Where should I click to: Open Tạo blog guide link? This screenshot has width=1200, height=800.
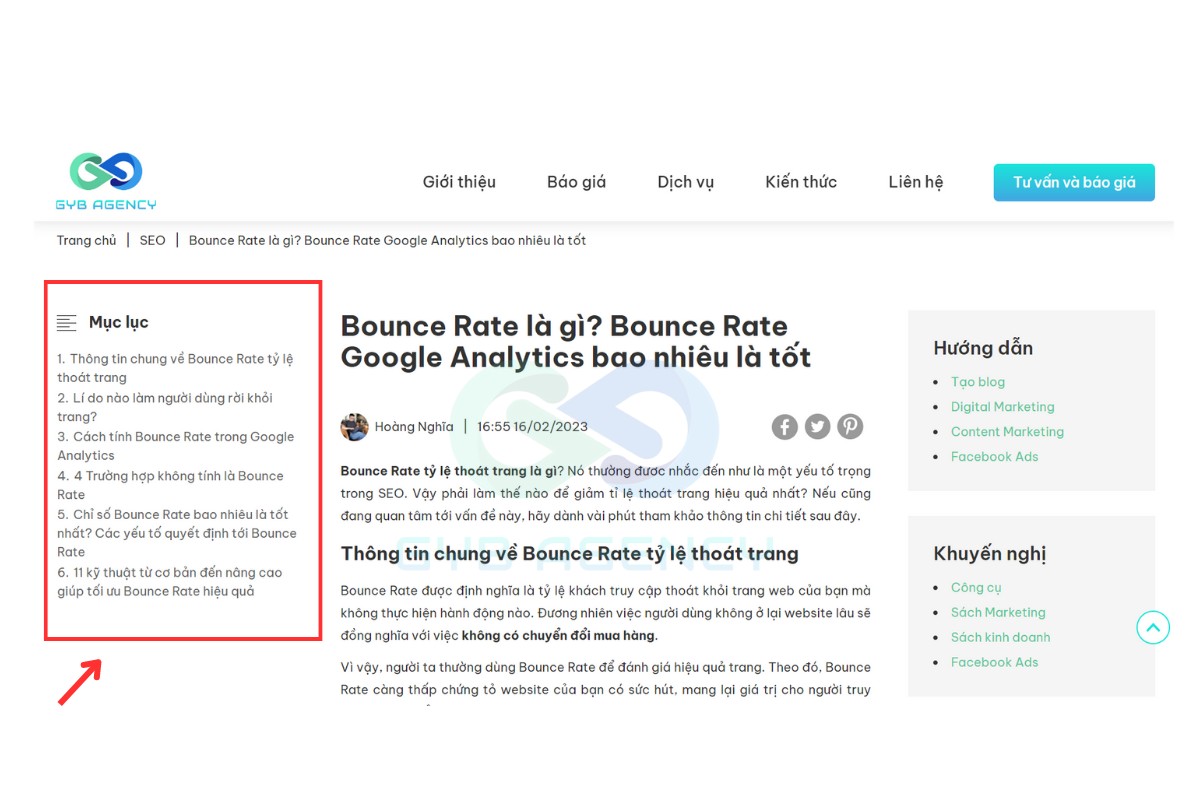[x=978, y=382]
